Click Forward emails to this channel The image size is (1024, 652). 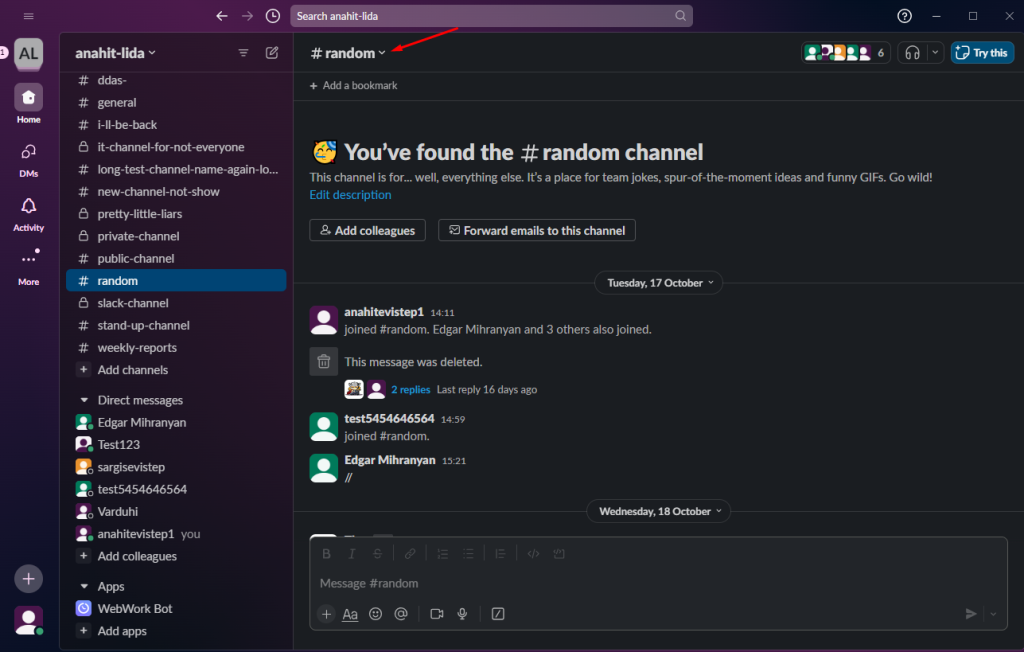(537, 230)
